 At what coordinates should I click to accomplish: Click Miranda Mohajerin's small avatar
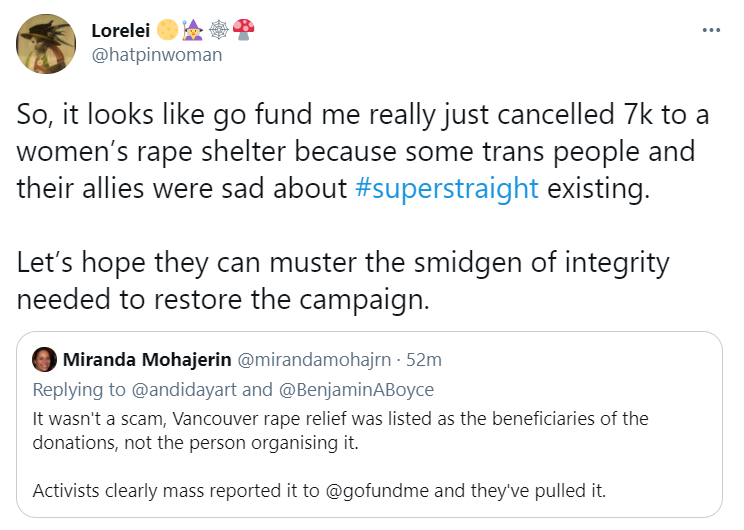coord(44,359)
